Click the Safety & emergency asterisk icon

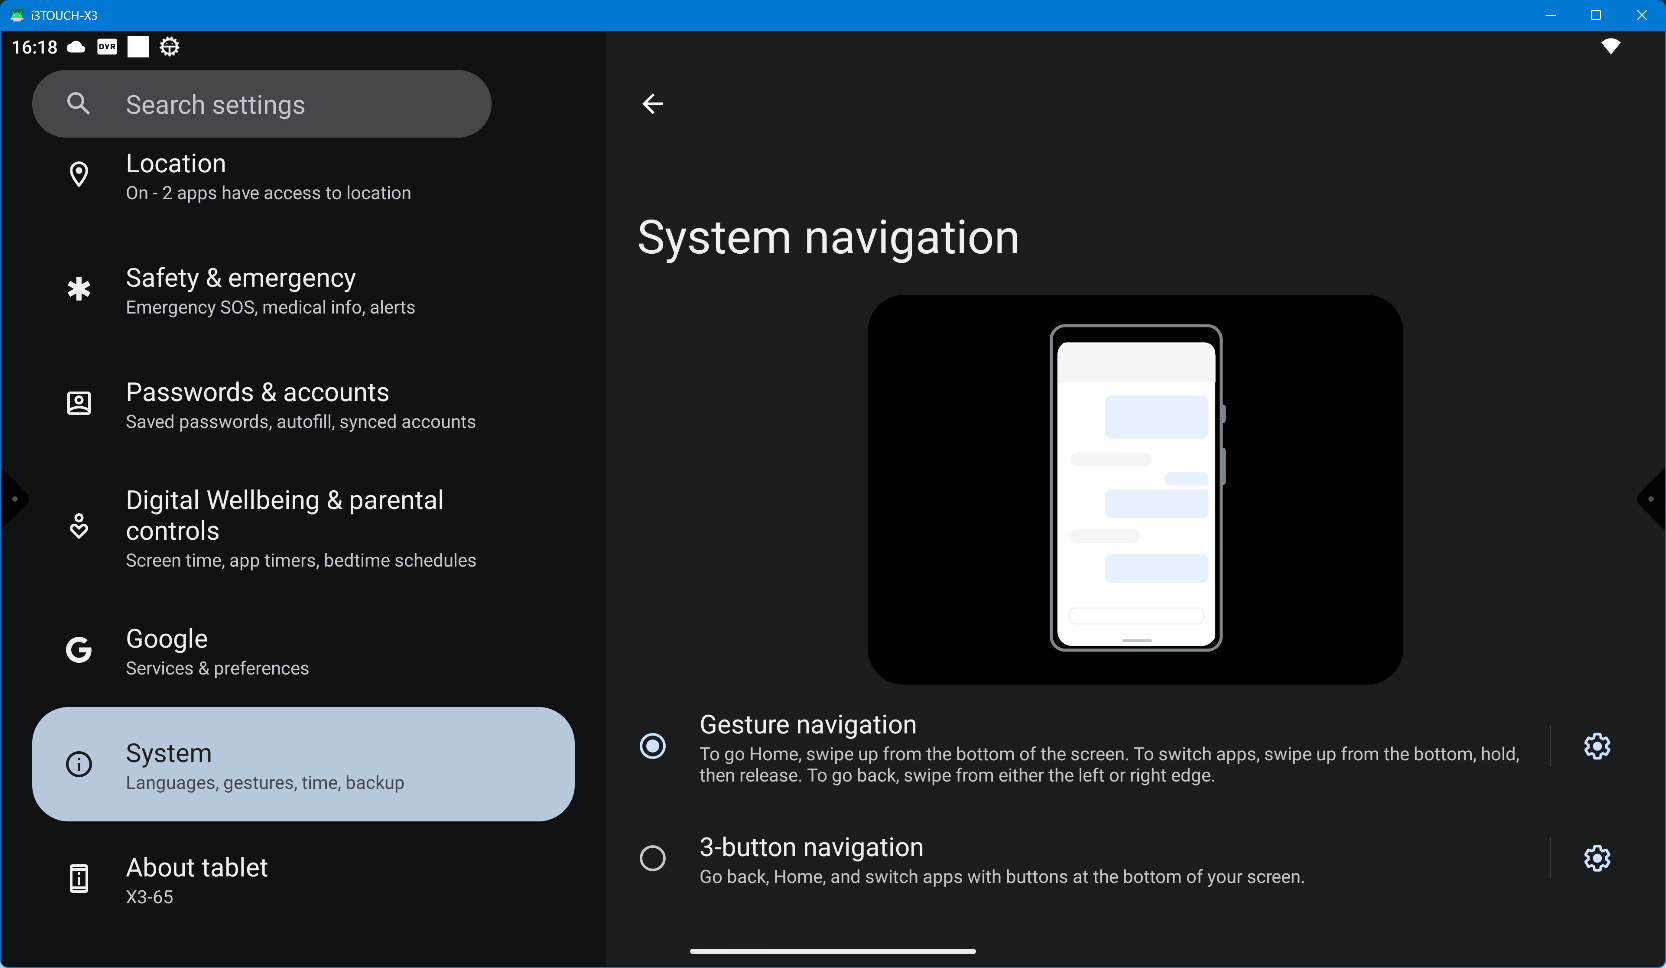79,290
